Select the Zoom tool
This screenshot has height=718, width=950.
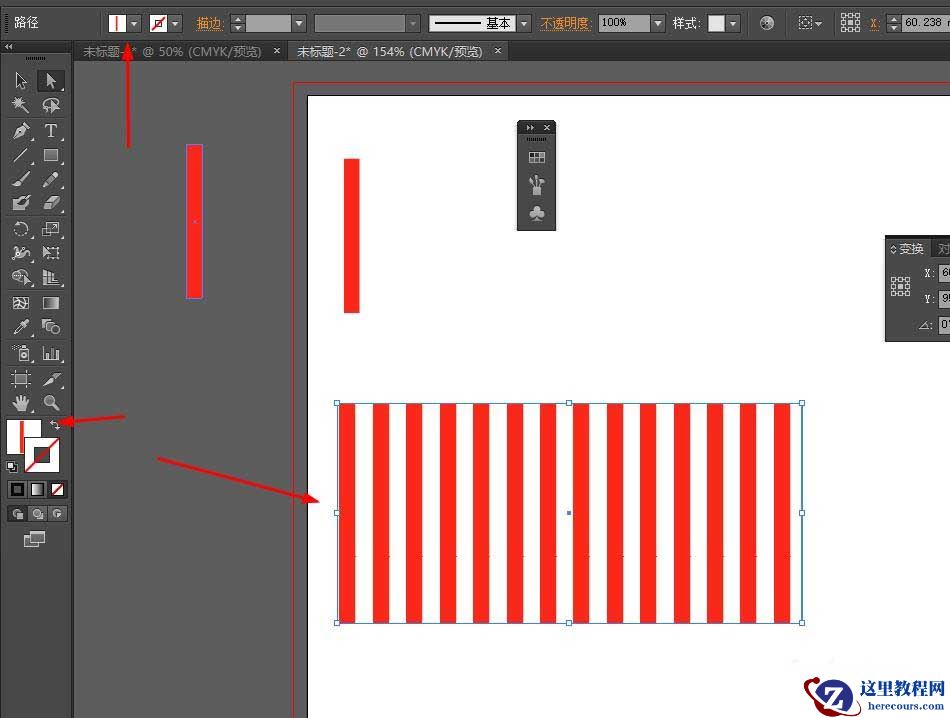pyautogui.click(x=51, y=403)
